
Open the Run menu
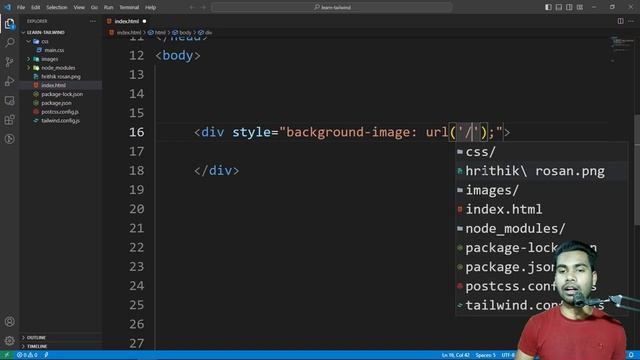[x=108, y=7]
